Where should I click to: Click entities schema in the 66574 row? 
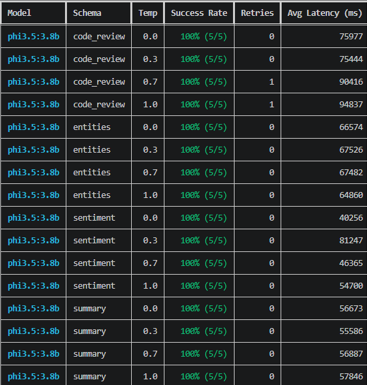coord(92,127)
